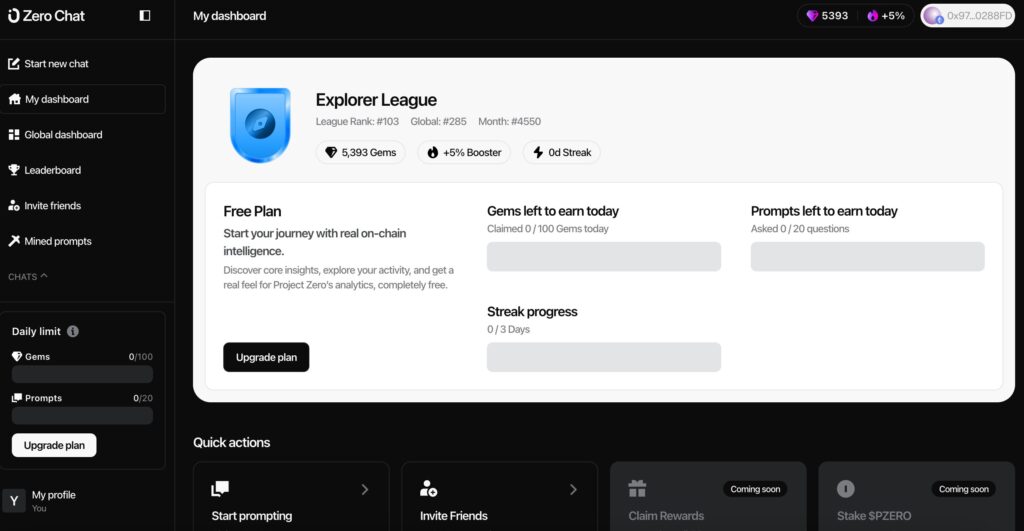Open My dashboard in sidebar
The image size is (1024, 531).
click(83, 99)
